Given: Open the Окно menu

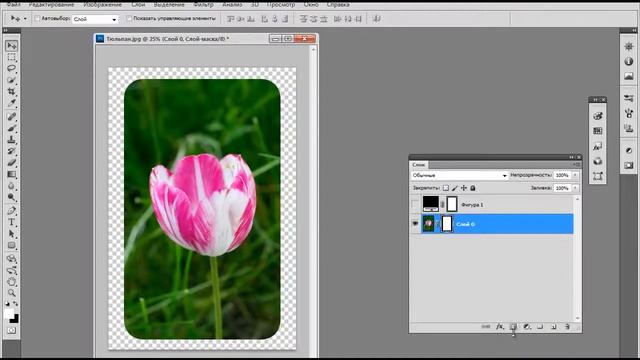Looking at the screenshot, I should coord(311,4).
